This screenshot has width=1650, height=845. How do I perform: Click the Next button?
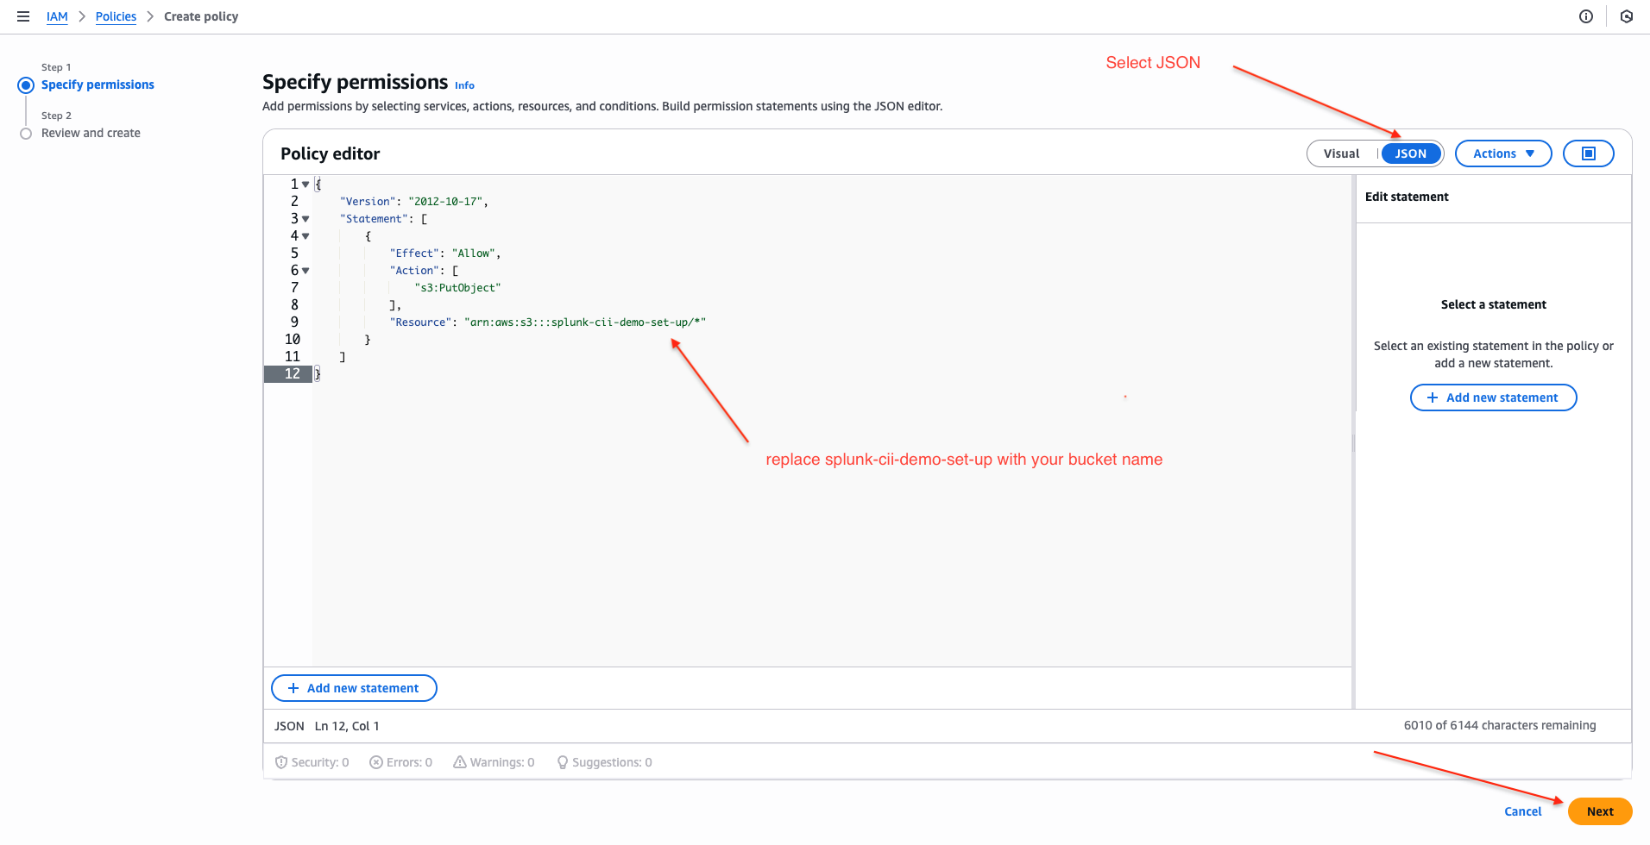[1599, 812]
